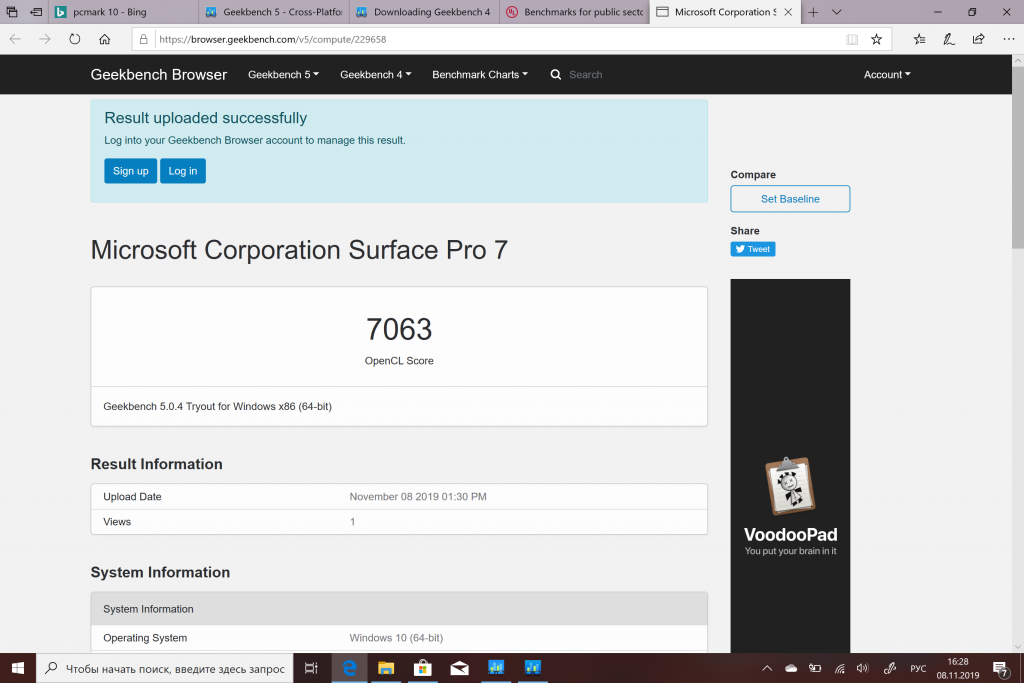The width and height of the screenshot is (1024, 683).
Task: Open reading view icon in address bar
Action: [x=852, y=39]
